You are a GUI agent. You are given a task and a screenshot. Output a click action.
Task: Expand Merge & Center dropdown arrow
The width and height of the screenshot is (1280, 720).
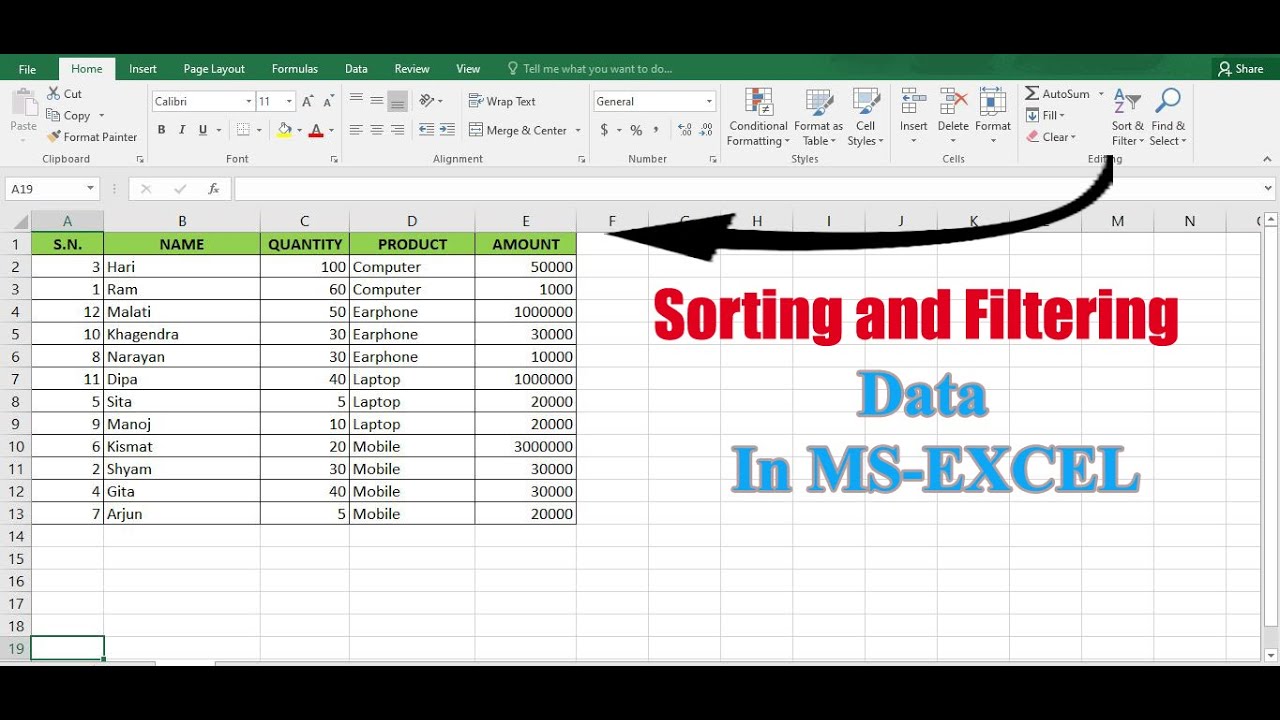577,130
